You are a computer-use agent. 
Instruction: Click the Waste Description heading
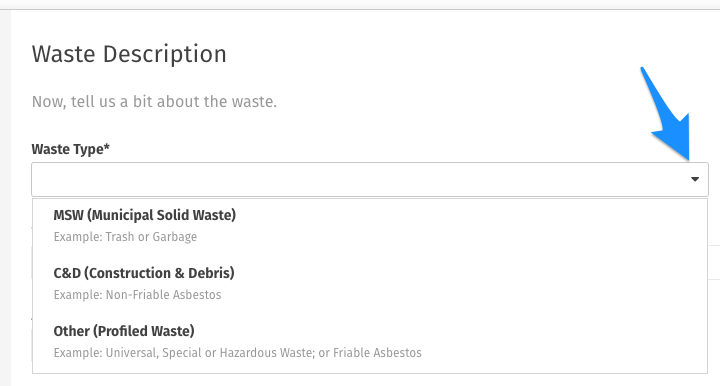tap(129, 54)
